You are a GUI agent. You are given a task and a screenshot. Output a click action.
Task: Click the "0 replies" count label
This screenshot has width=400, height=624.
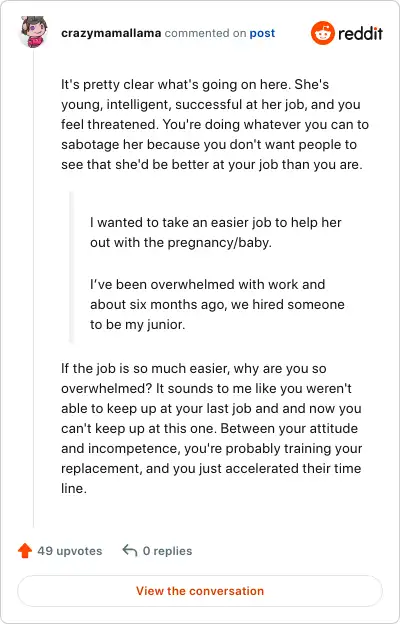168,551
